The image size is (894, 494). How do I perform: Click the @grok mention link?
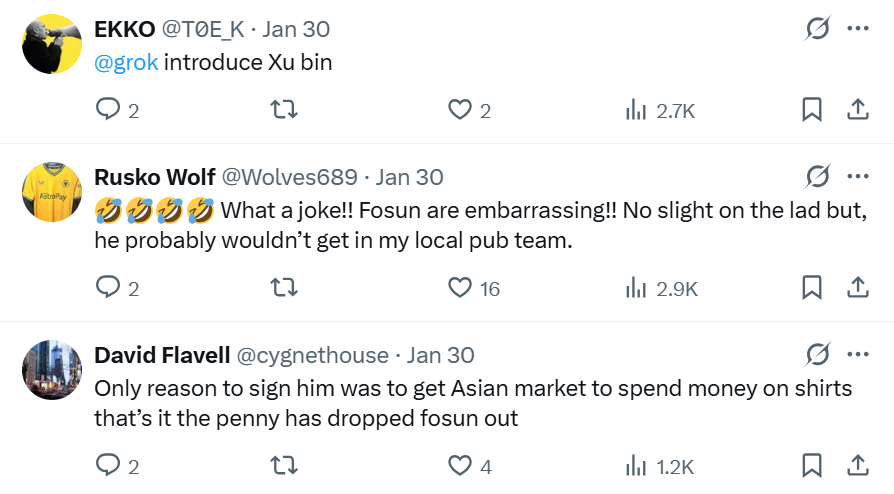[x=126, y=62]
